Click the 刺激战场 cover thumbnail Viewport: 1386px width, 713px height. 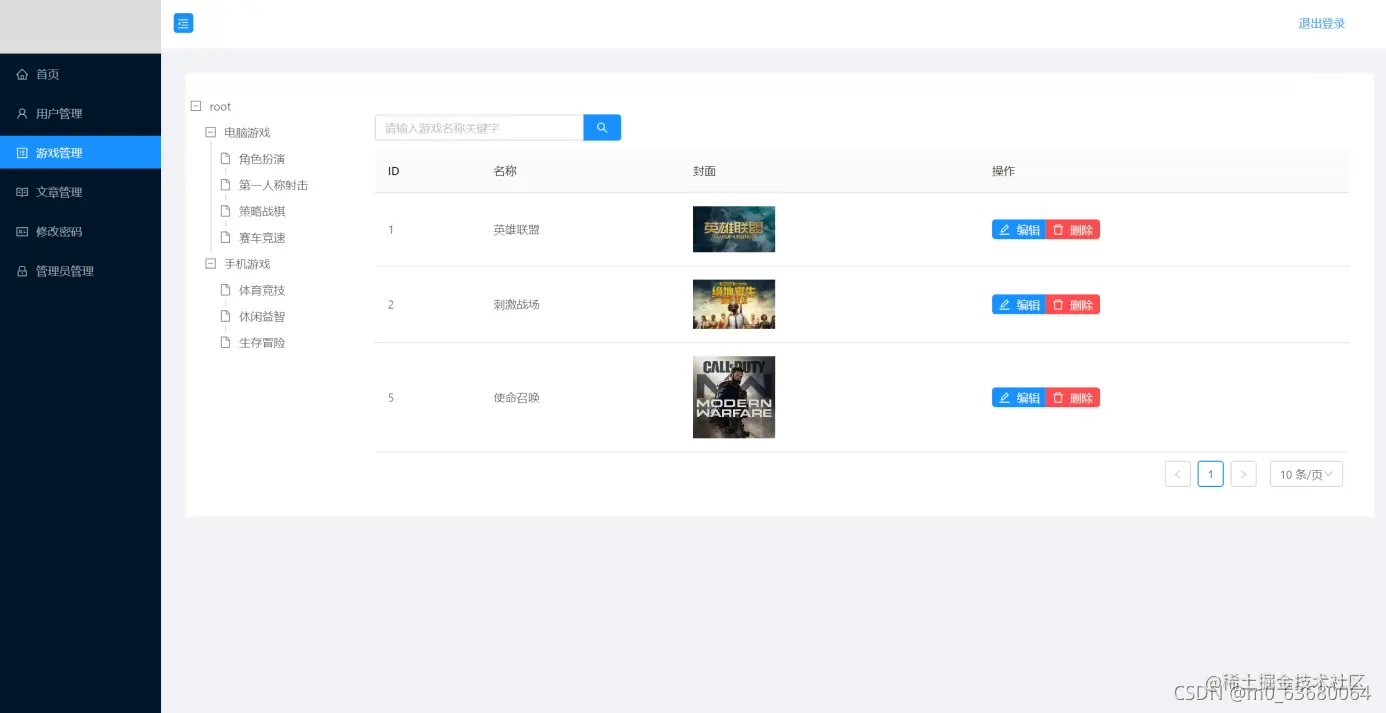coord(734,304)
